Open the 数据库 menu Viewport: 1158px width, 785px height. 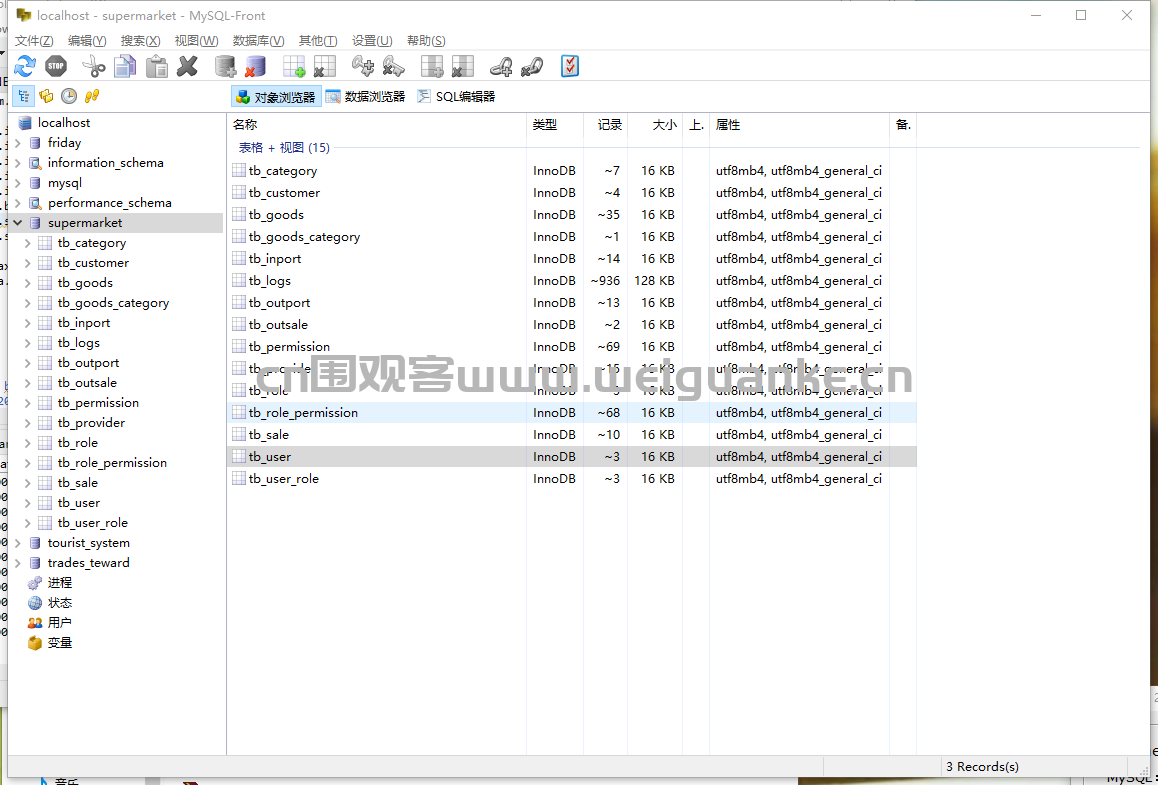tap(258, 41)
